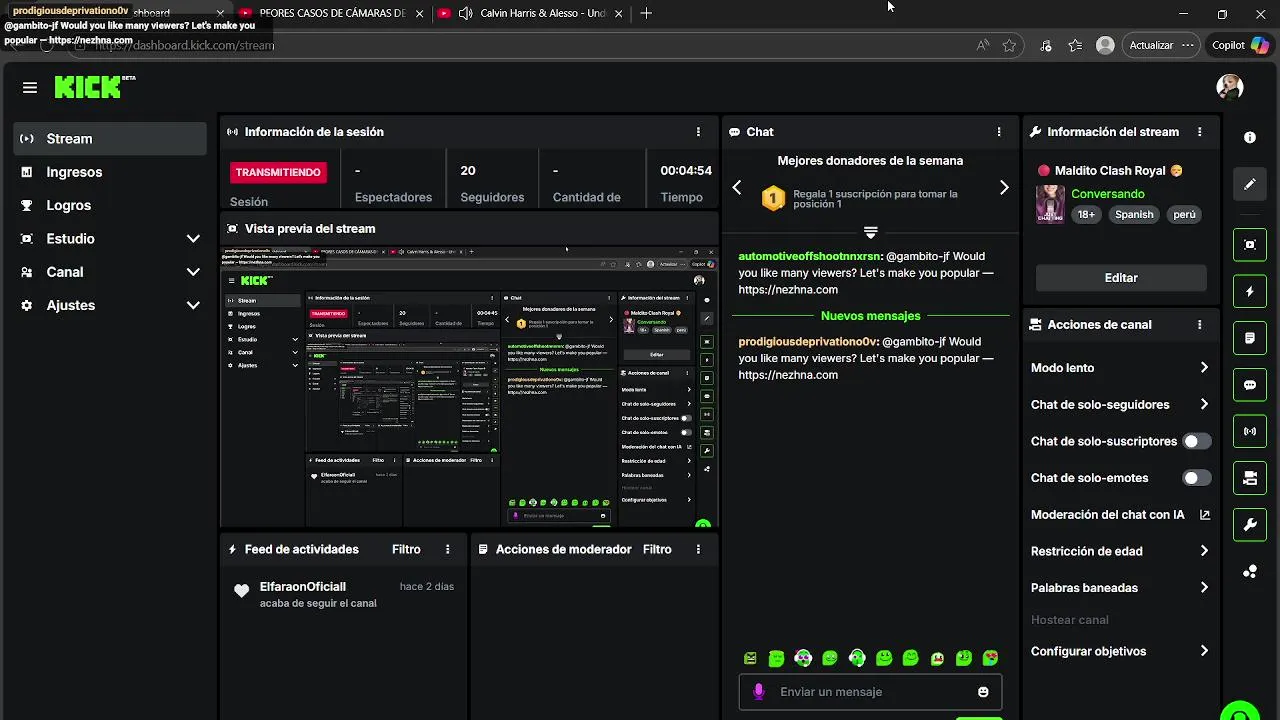Click the lightning bolt icon in the right rail
Image resolution: width=1280 pixels, height=720 pixels.
[x=1250, y=292]
